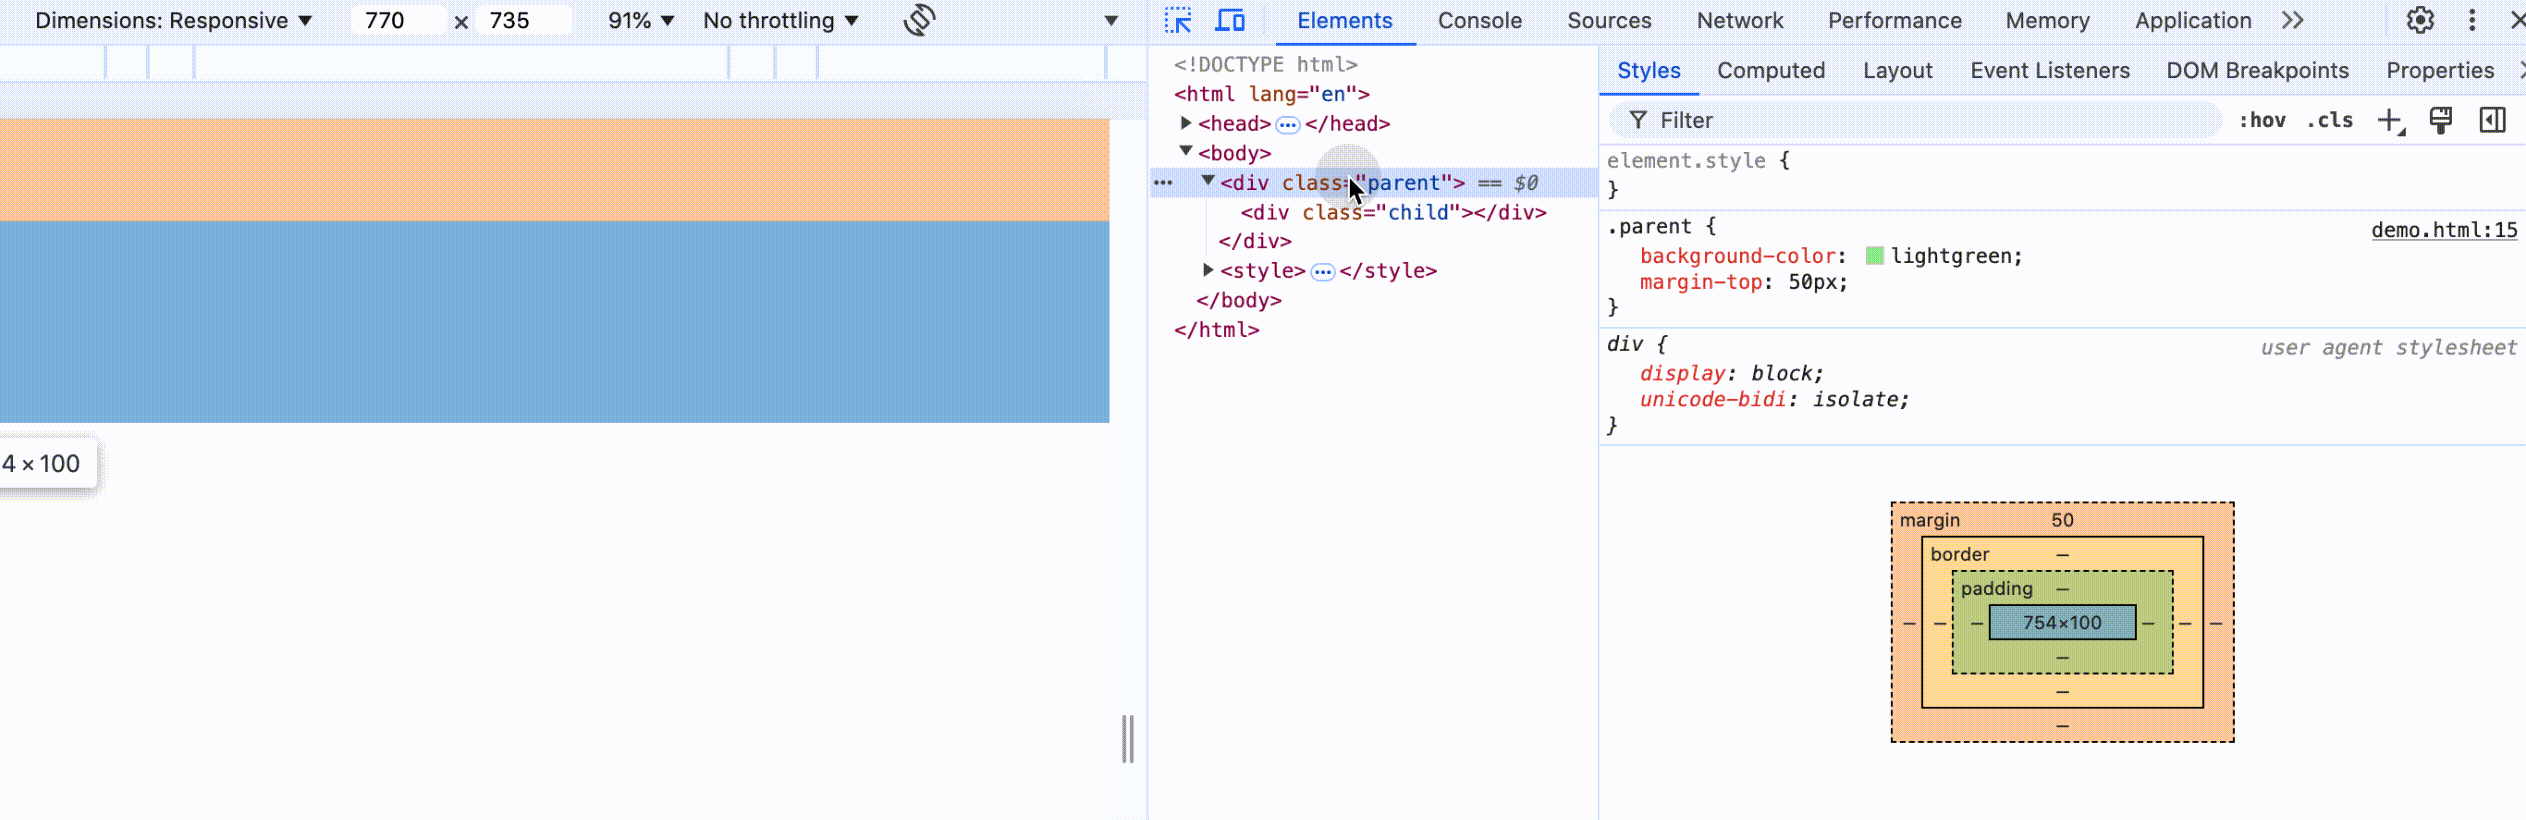Image resolution: width=2526 pixels, height=820 pixels.
Task: Select the div class child node
Action: point(1393,212)
